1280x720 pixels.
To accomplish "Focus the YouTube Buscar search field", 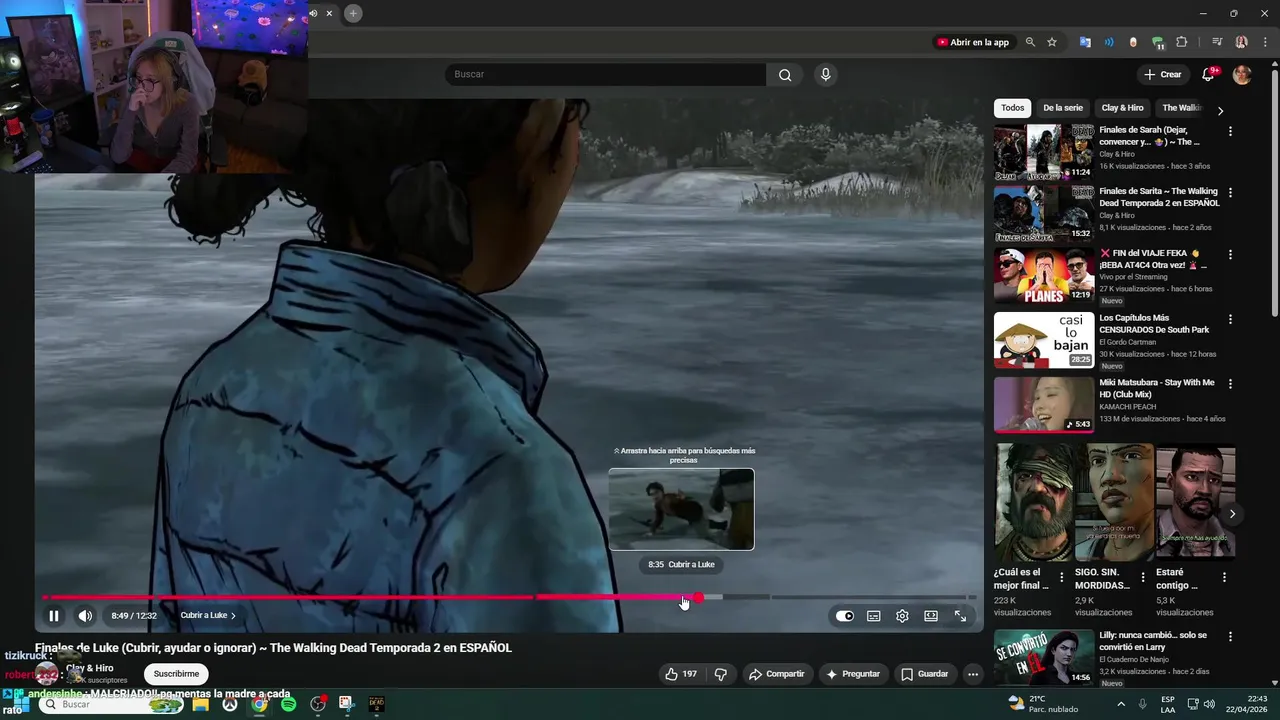I will pos(606,75).
